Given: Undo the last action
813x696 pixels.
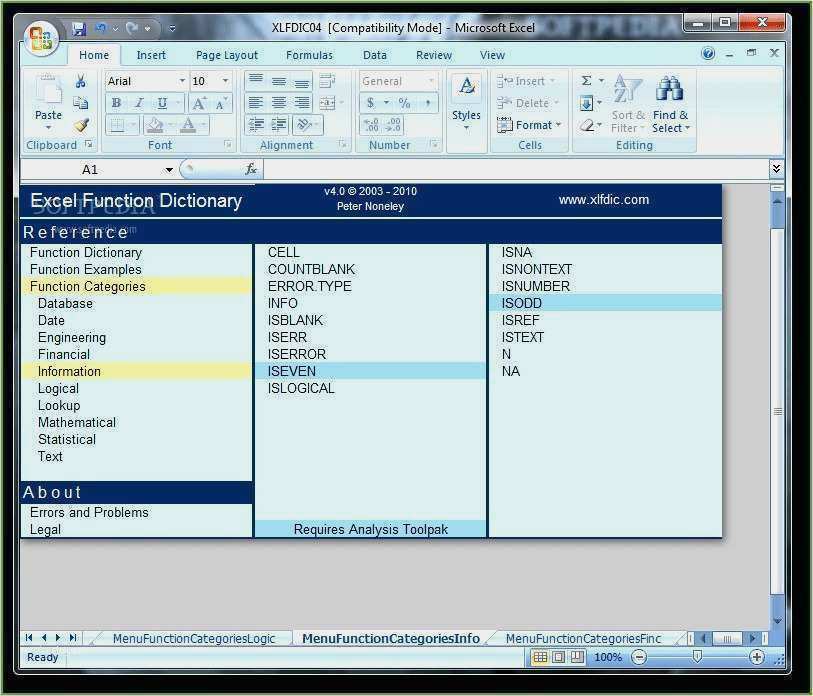Looking at the screenshot, I should (101, 28).
